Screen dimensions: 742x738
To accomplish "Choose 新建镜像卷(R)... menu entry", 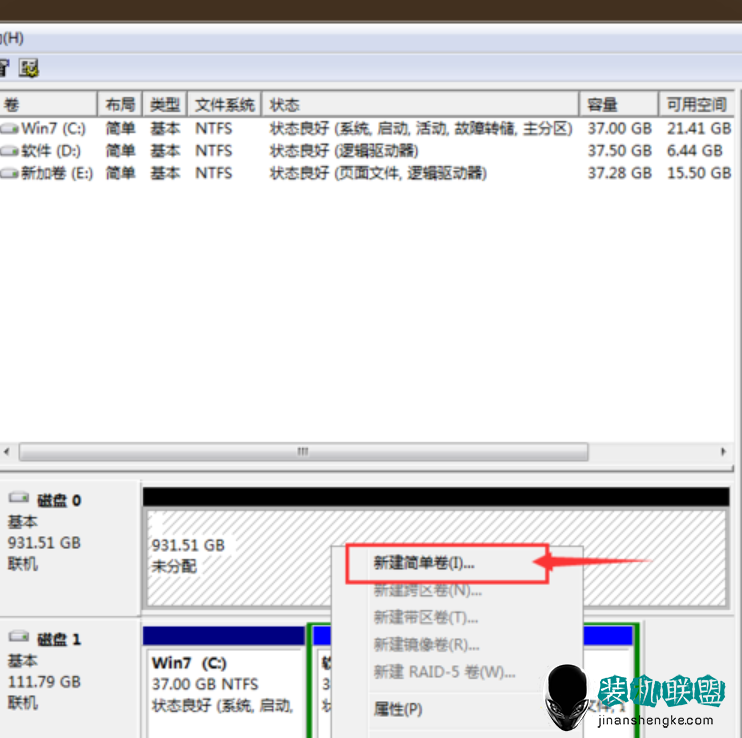I will [x=426, y=644].
